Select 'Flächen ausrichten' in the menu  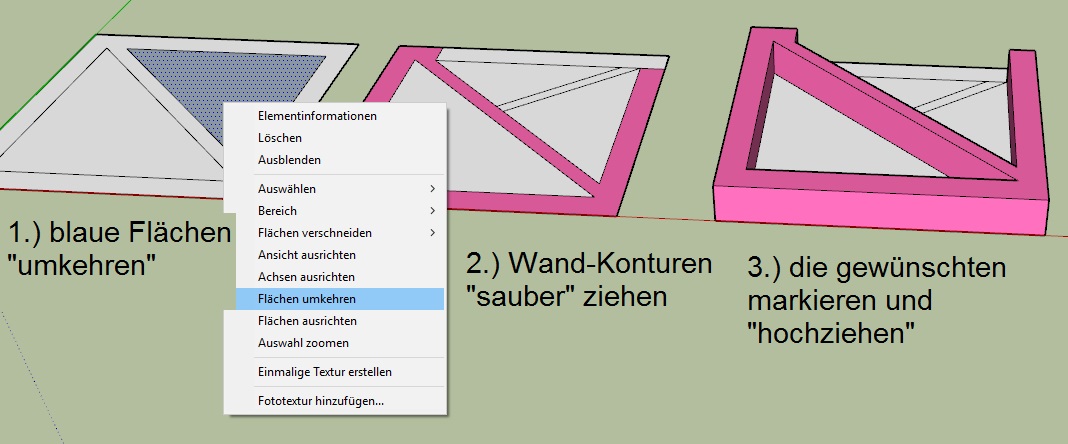click(307, 321)
